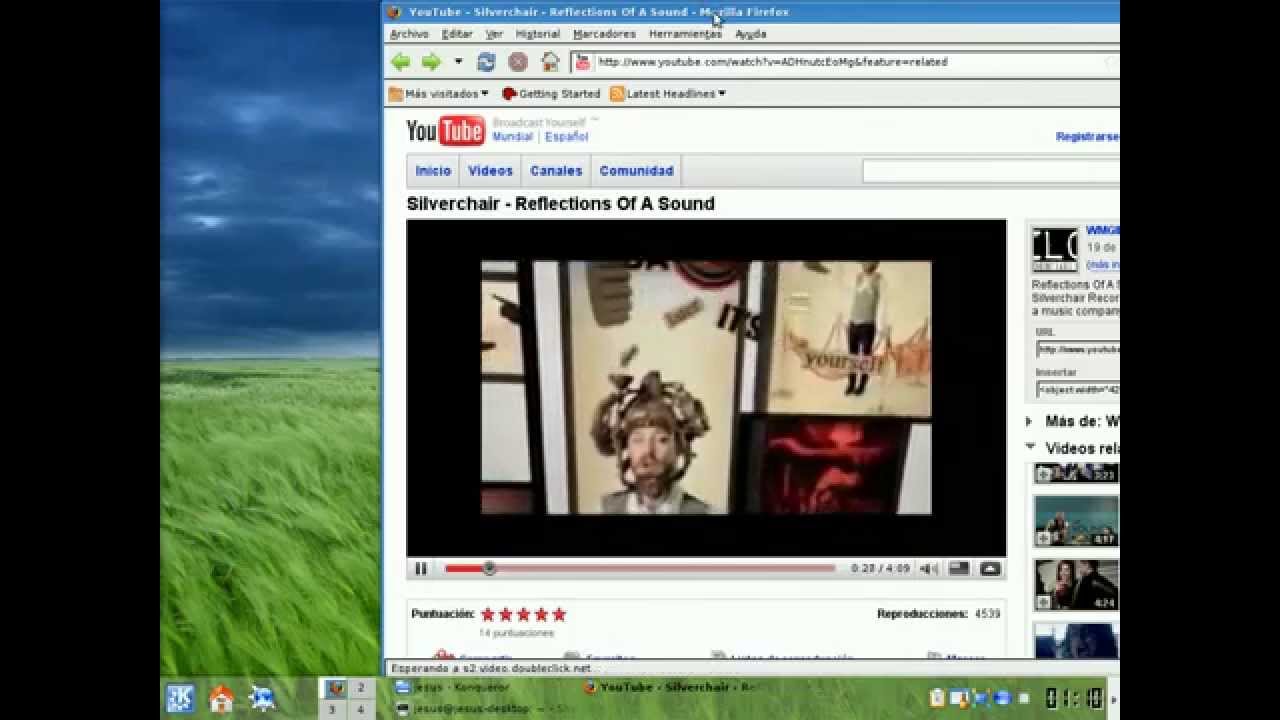Expand the Más visitados bookmarks dropdown

(438, 94)
